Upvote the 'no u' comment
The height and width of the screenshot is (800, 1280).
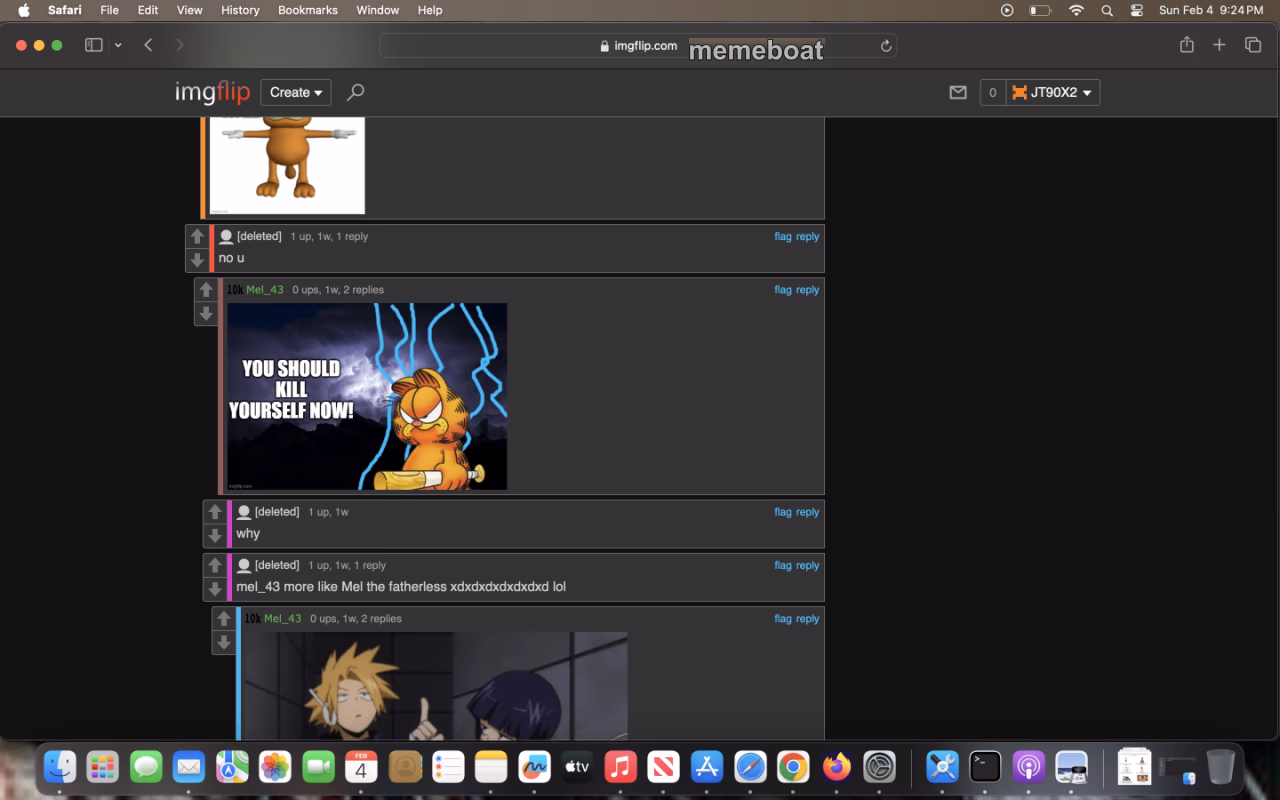tap(197, 236)
